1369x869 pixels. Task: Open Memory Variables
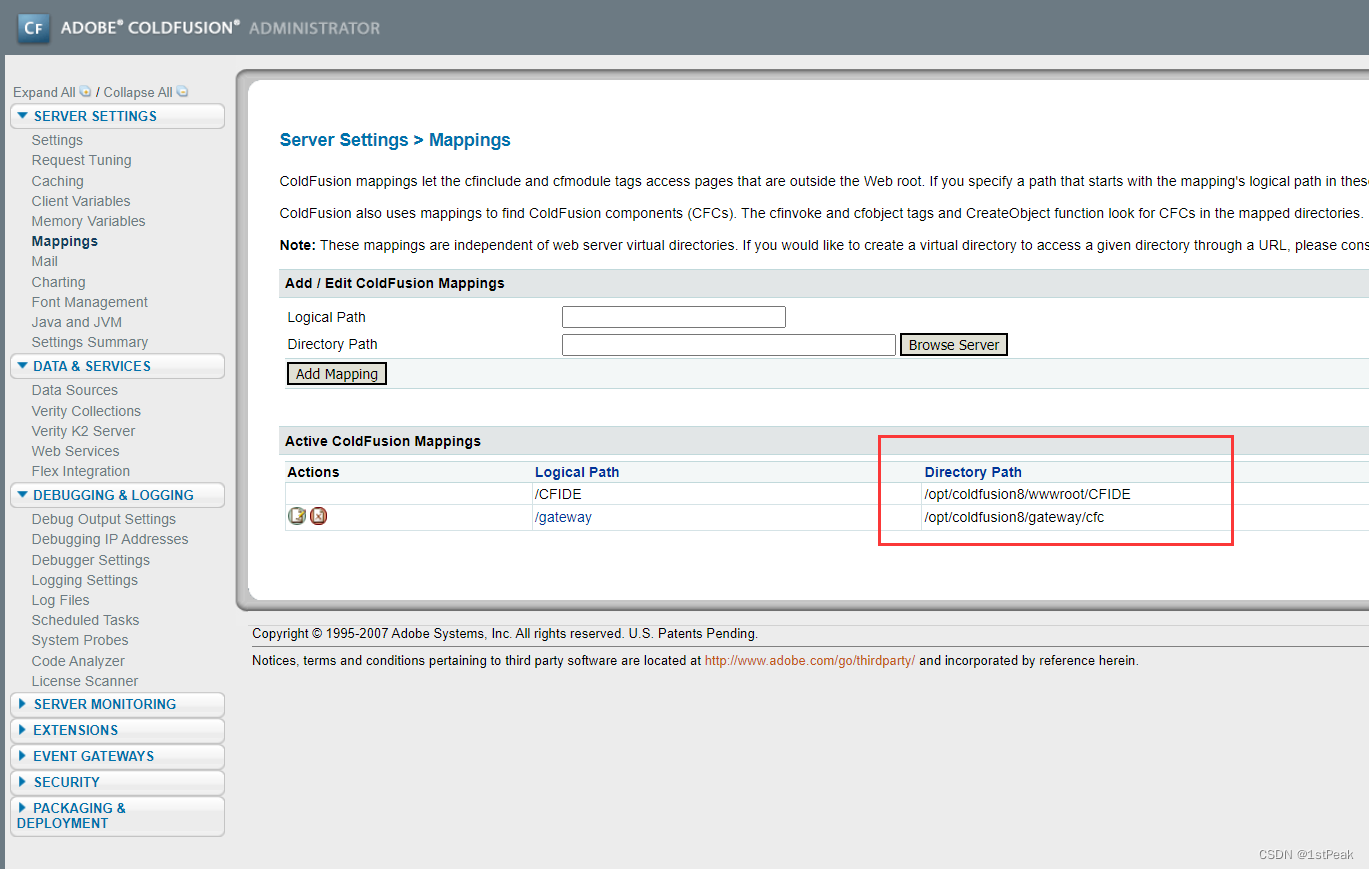click(88, 221)
